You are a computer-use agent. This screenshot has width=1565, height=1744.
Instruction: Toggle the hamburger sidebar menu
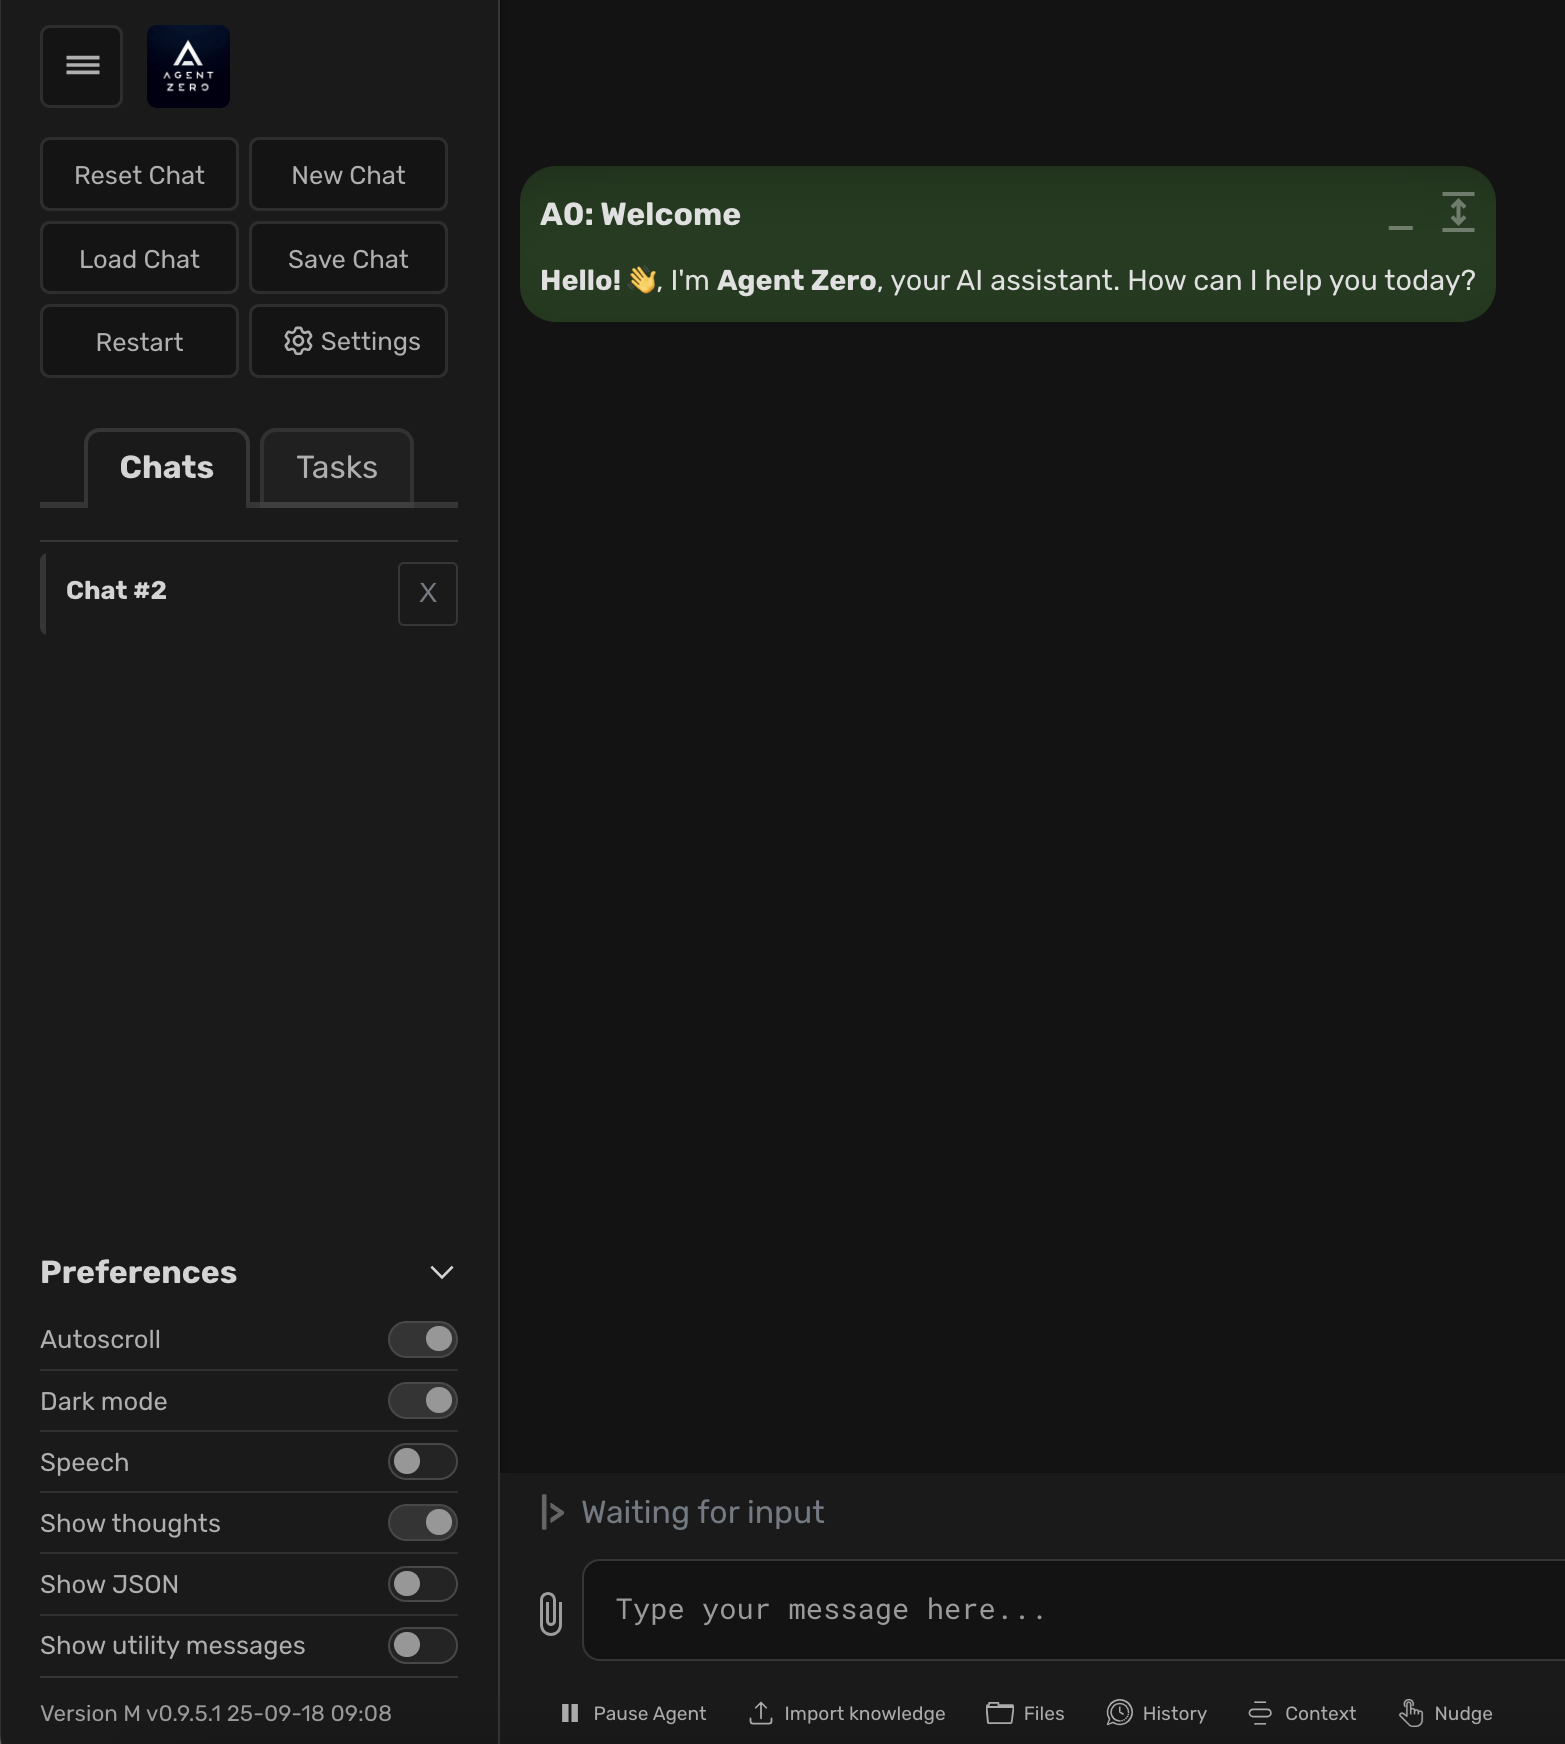tap(82, 66)
